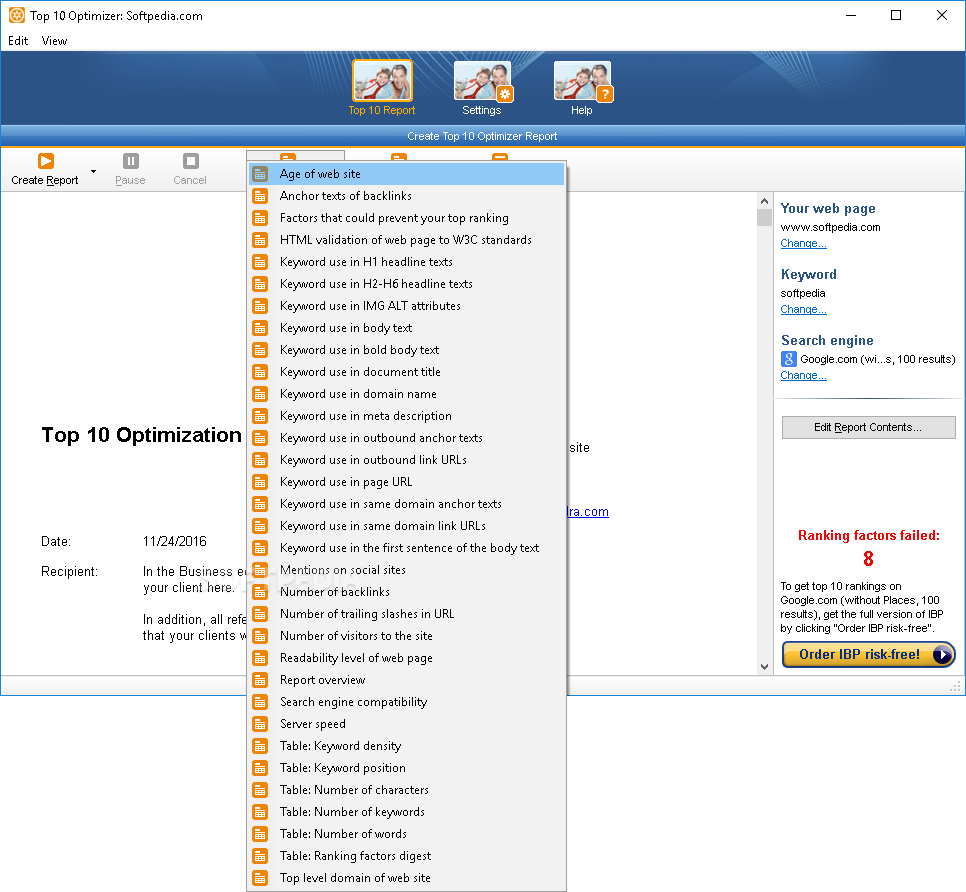Select Mentions on social sites
This screenshot has height=892, width=966.
(x=407, y=570)
